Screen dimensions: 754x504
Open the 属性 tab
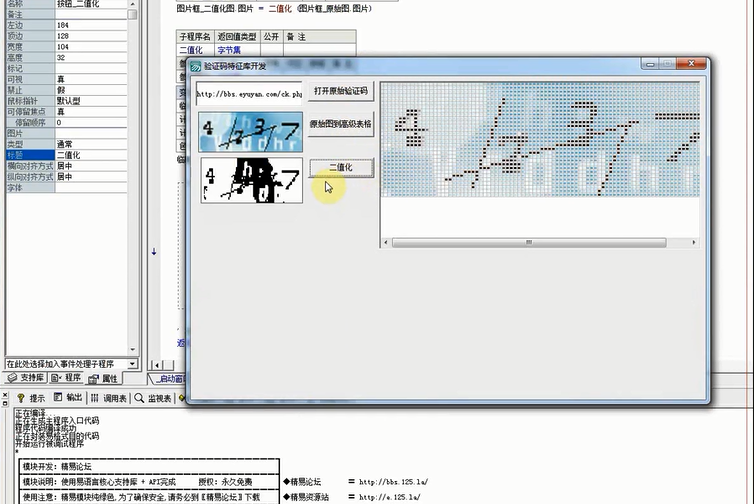coord(104,378)
